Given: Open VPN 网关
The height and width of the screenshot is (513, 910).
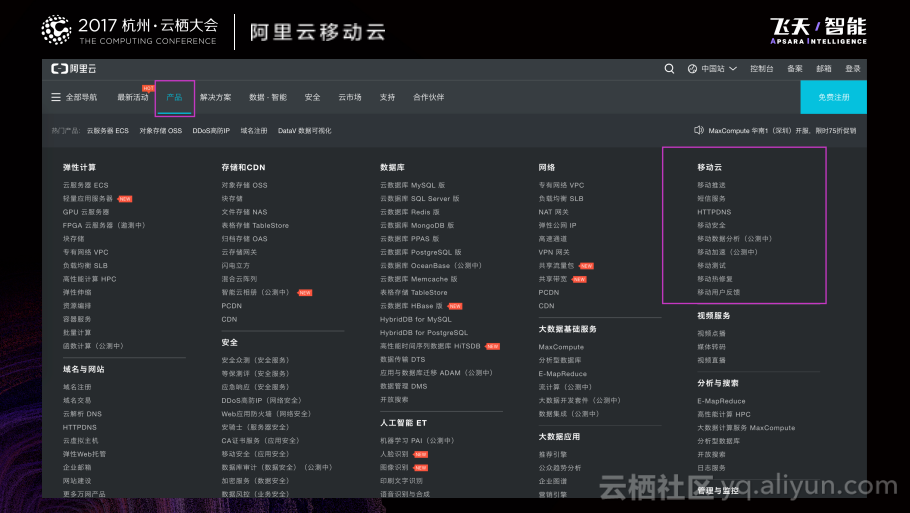Looking at the screenshot, I should pos(554,252).
